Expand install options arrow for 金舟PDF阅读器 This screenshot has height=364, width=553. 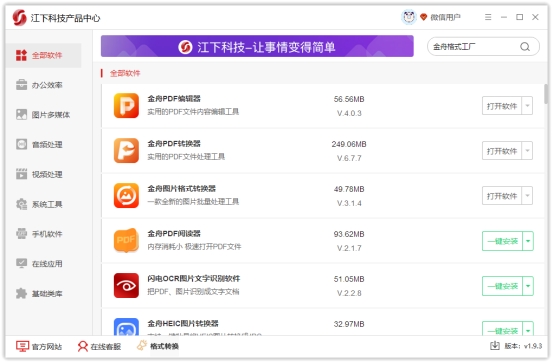click(x=528, y=241)
